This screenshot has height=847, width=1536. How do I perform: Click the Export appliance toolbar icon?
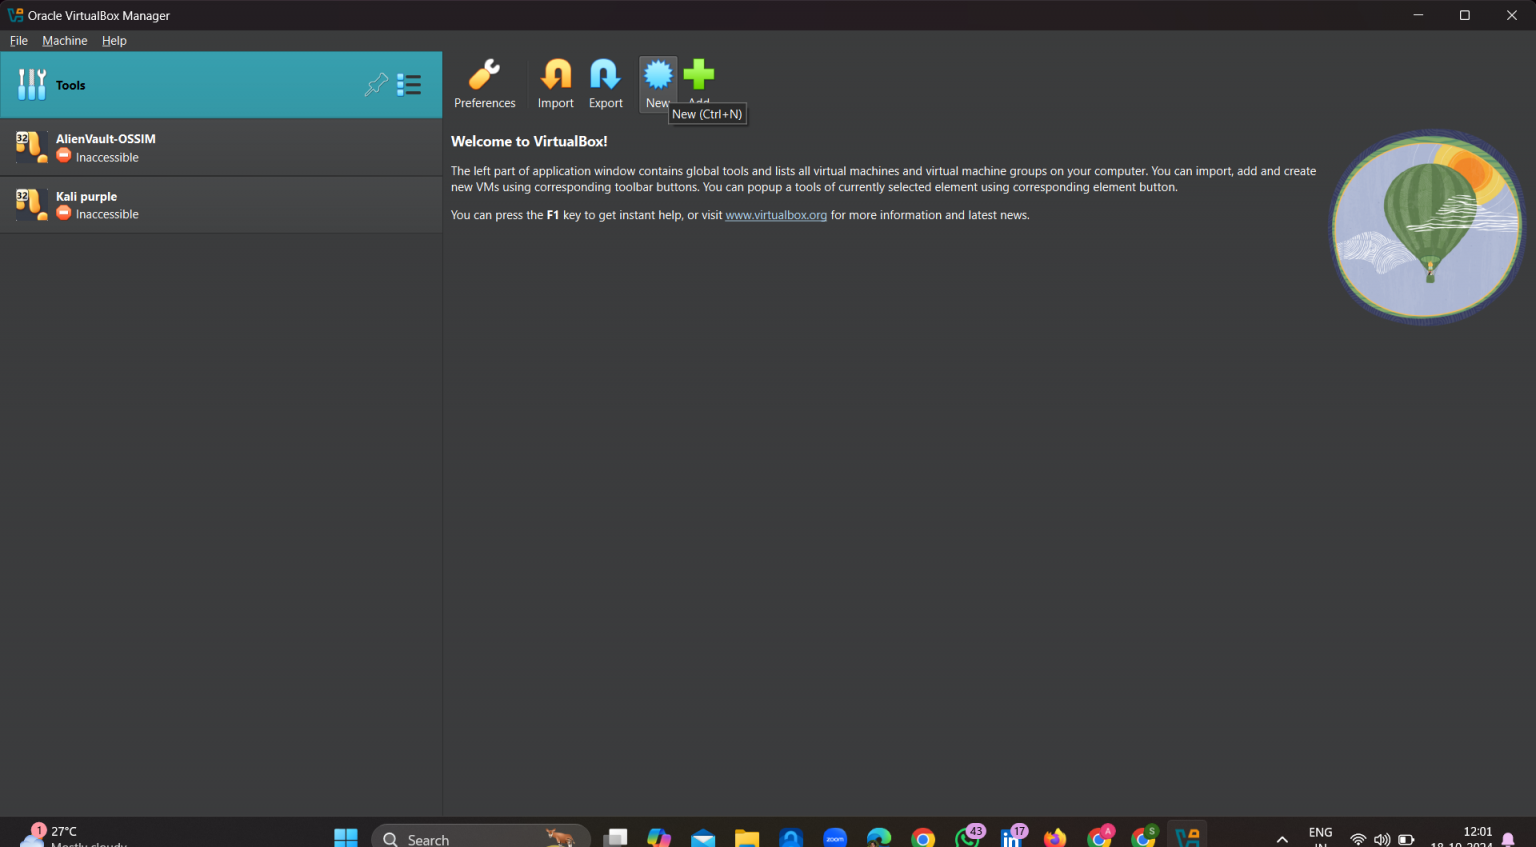pyautogui.click(x=605, y=84)
